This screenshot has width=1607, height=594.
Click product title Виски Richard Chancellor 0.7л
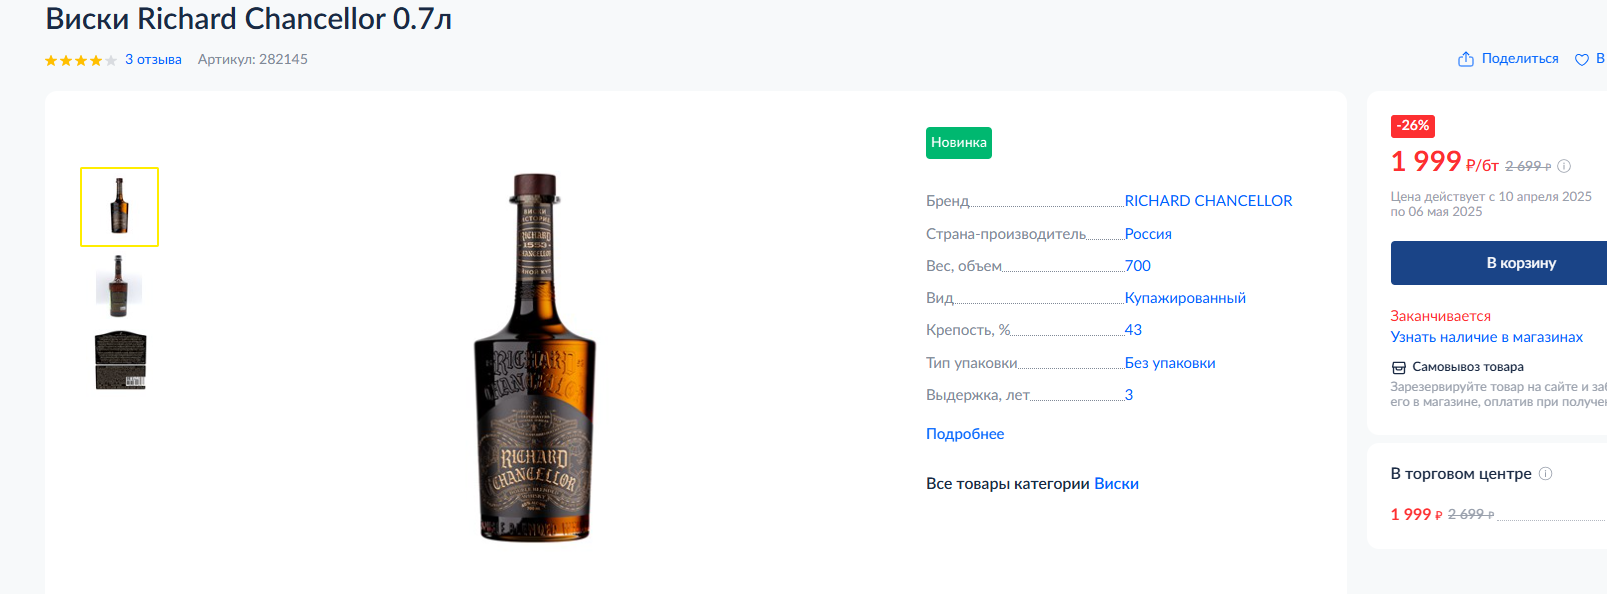coord(249,19)
